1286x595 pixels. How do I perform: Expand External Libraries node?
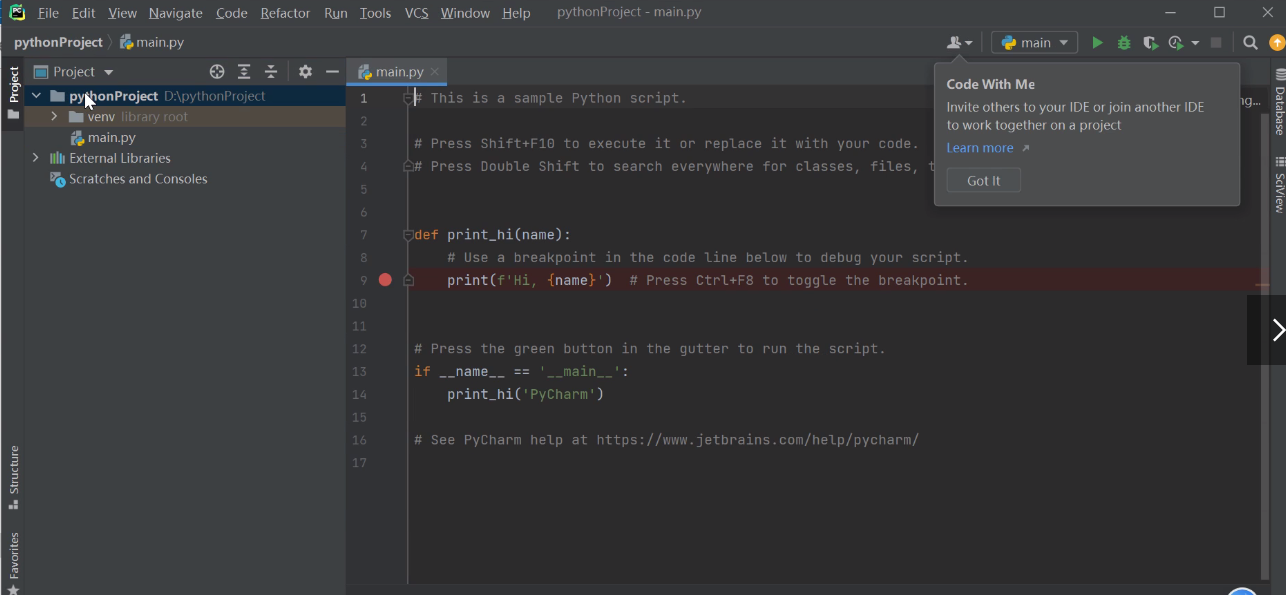36,158
